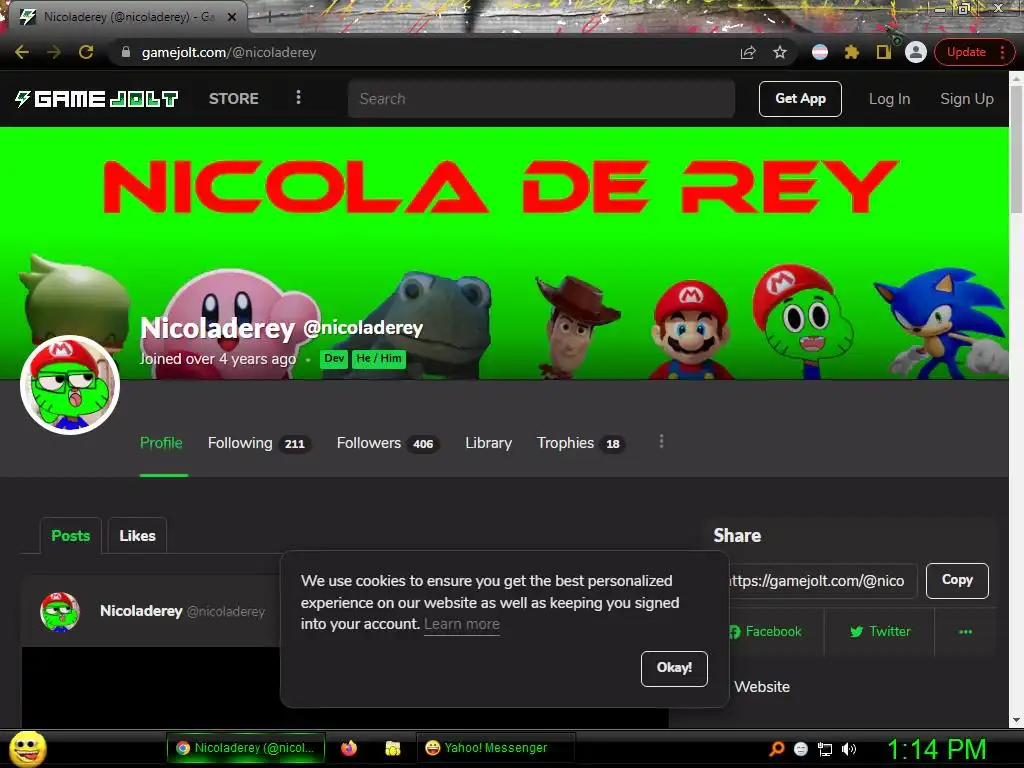Click the round face tray icon

tap(801, 749)
